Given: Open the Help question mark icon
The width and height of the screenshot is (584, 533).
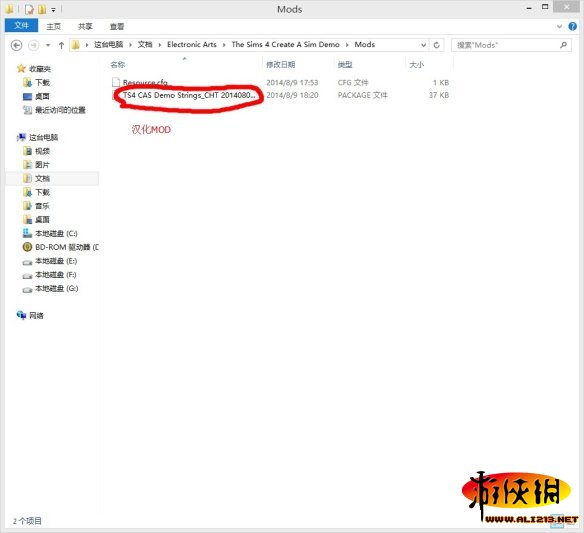Looking at the screenshot, I should 572,26.
